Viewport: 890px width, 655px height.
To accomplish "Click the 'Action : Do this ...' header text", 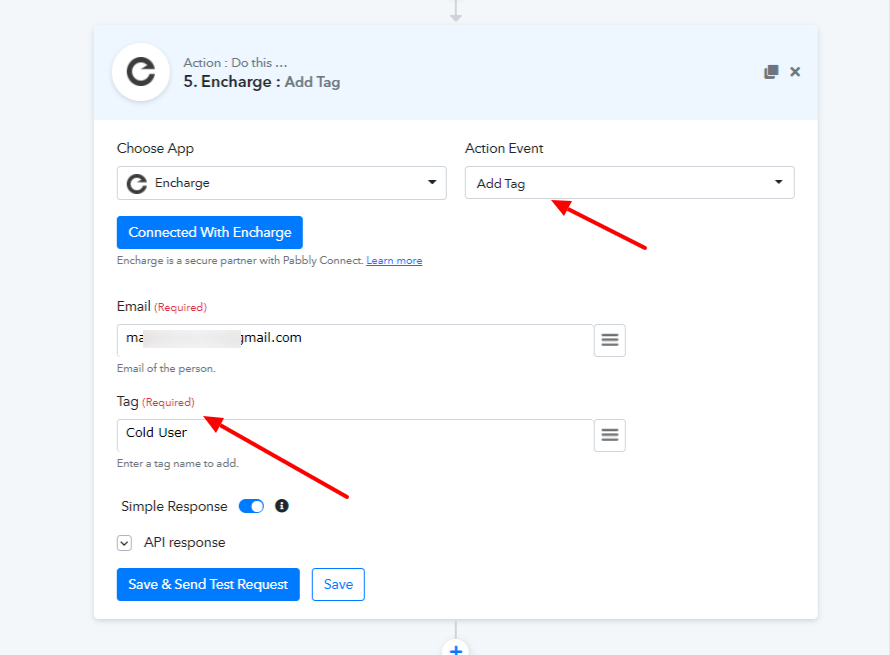I will pos(235,62).
